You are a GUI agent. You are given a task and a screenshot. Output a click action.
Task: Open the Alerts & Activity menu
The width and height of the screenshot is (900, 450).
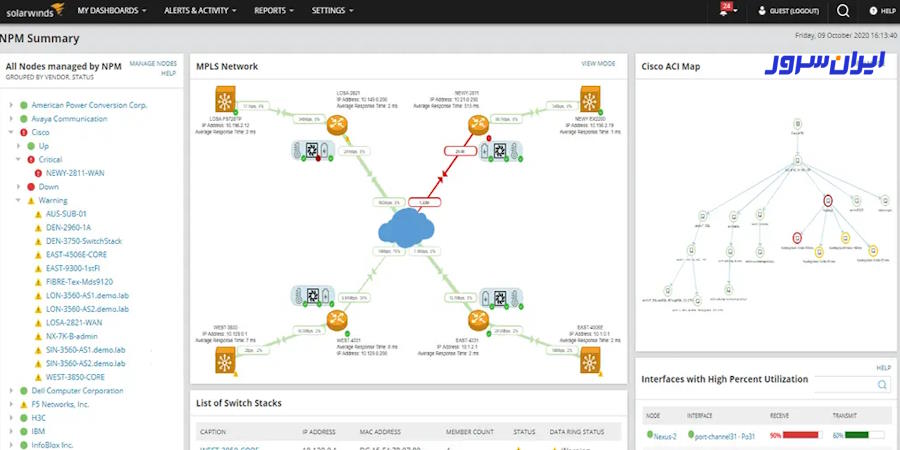tap(200, 10)
